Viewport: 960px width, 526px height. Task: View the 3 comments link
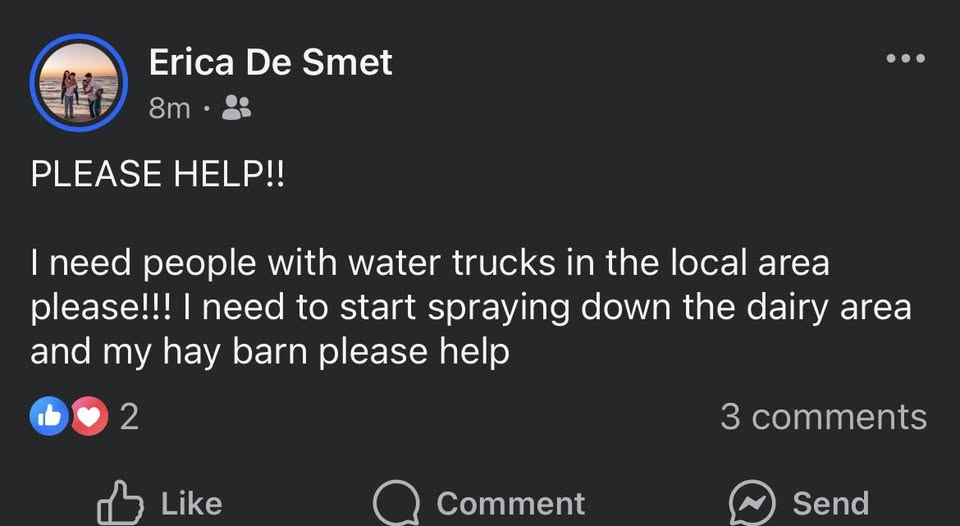(x=823, y=417)
